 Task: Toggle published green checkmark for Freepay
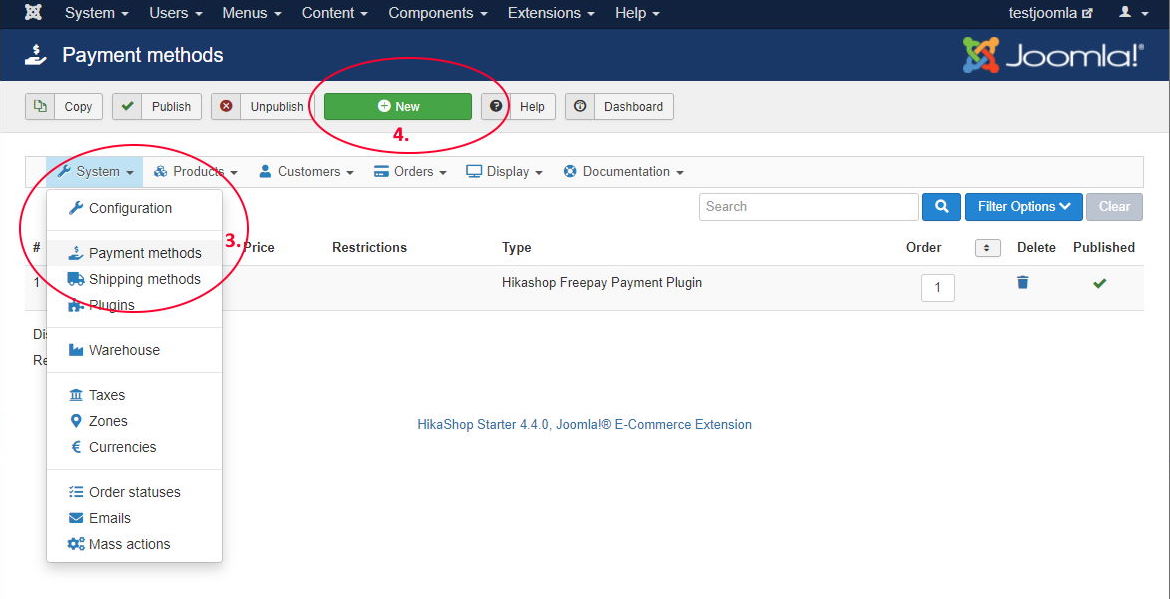(x=1099, y=284)
